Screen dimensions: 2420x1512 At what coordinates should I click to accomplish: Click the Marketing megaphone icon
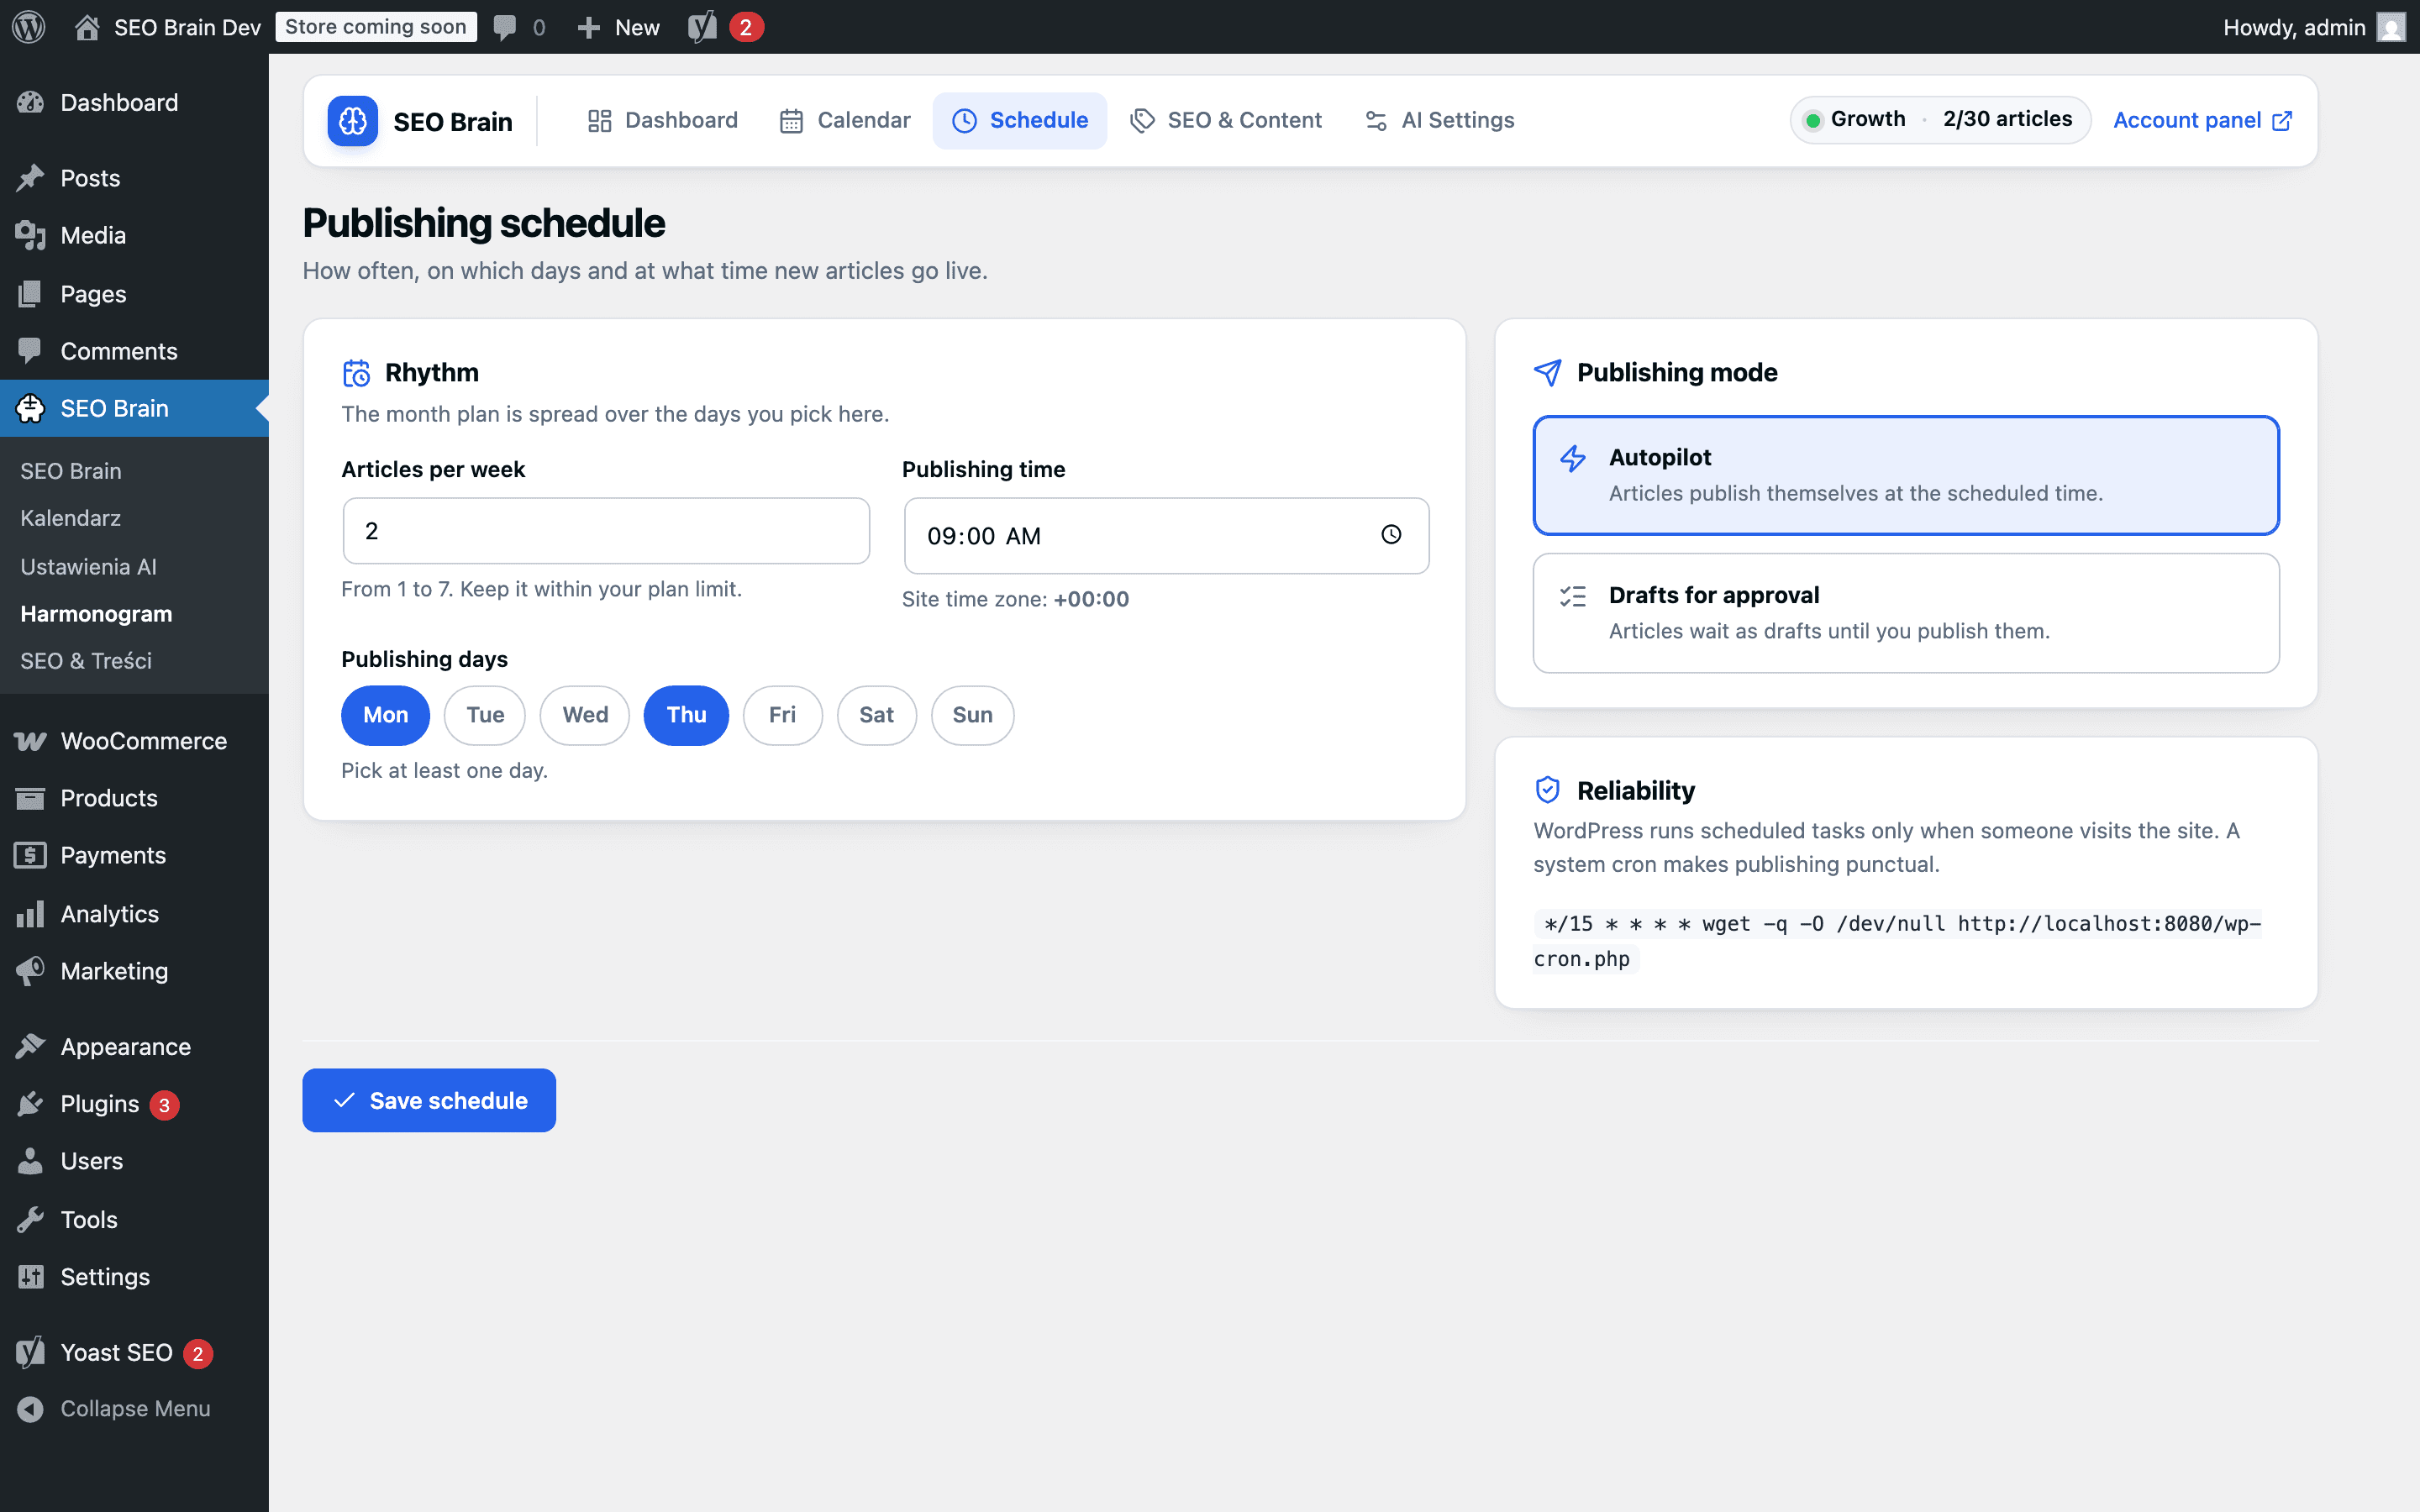point(30,971)
